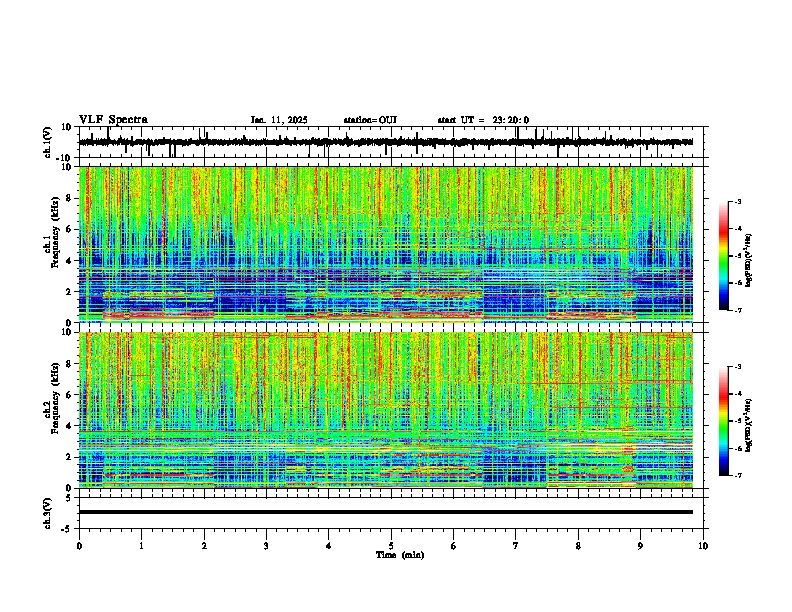Click the ch.1 colorbar log(PSD) unit label
Viewport: 792px width, 612px height.
tap(749, 260)
